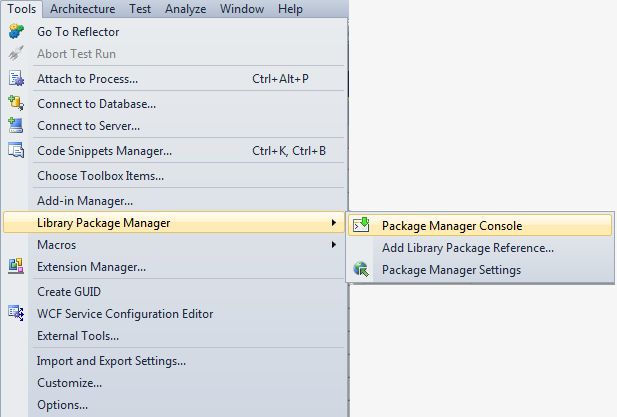Image resolution: width=617 pixels, height=417 pixels.
Task: Select Add Library Package Reference
Action: pos(467,248)
